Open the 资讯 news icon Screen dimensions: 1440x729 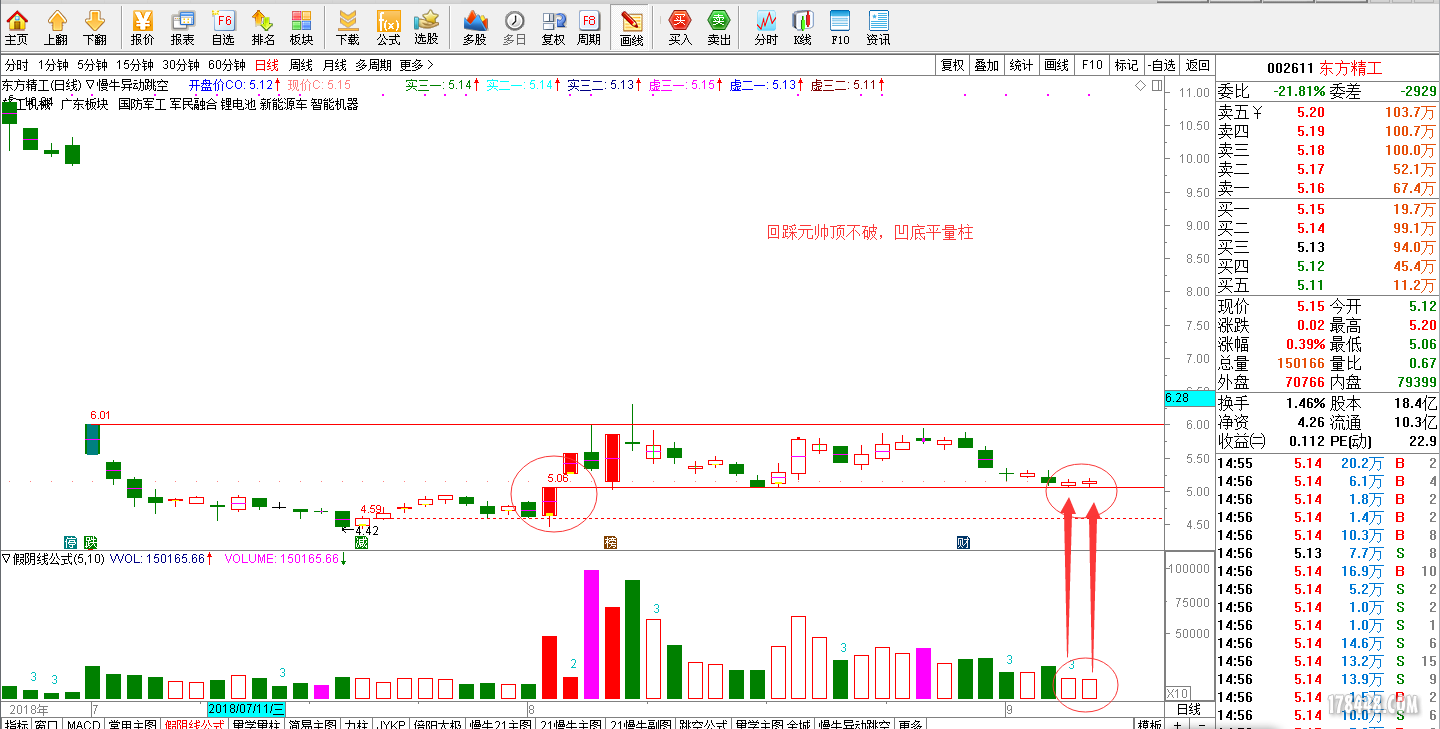(879, 27)
